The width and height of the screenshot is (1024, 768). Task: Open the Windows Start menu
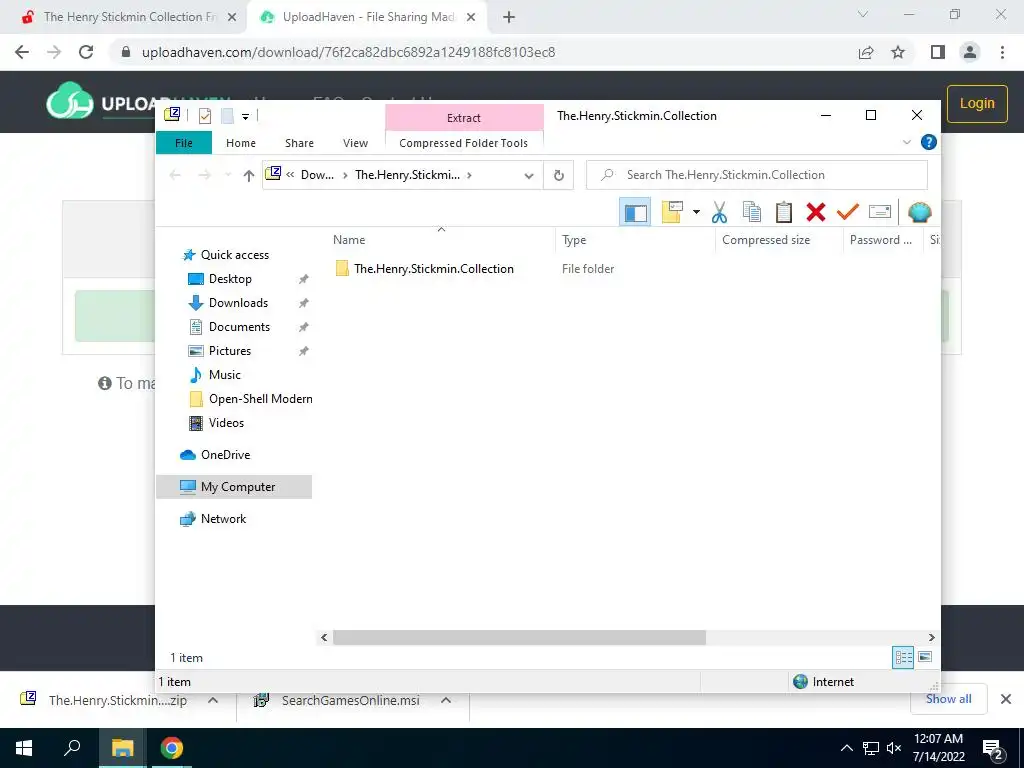tap(24, 748)
